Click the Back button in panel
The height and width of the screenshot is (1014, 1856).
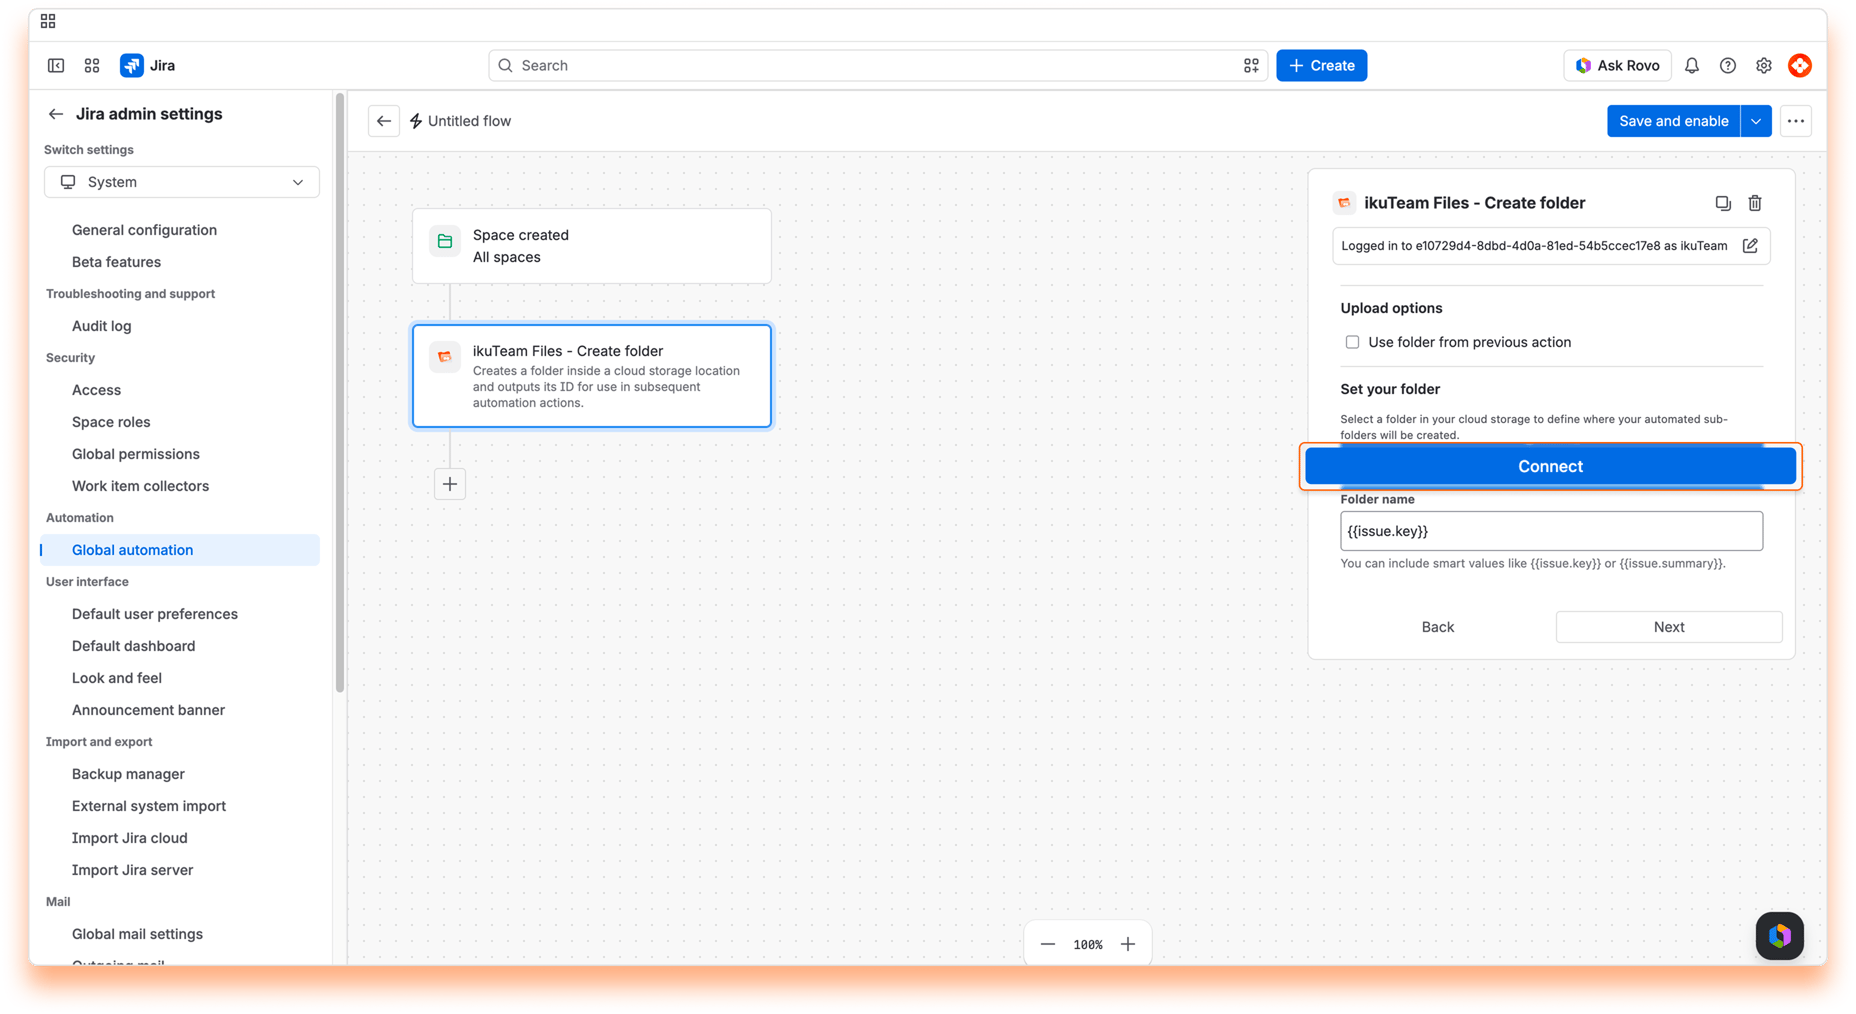[1437, 627]
